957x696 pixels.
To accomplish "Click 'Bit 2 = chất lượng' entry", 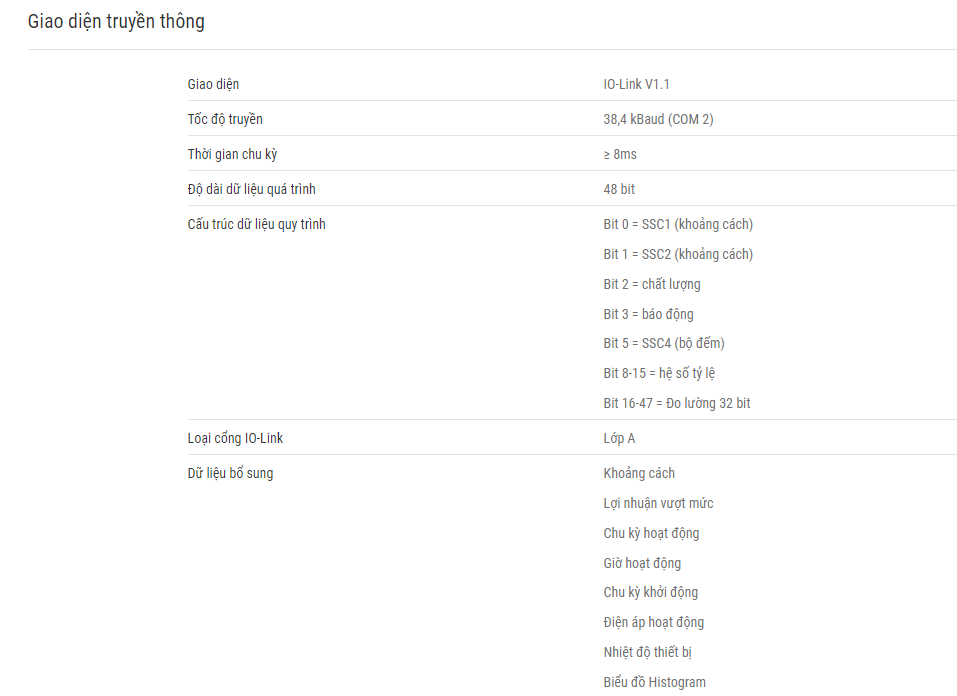I will coord(652,284).
